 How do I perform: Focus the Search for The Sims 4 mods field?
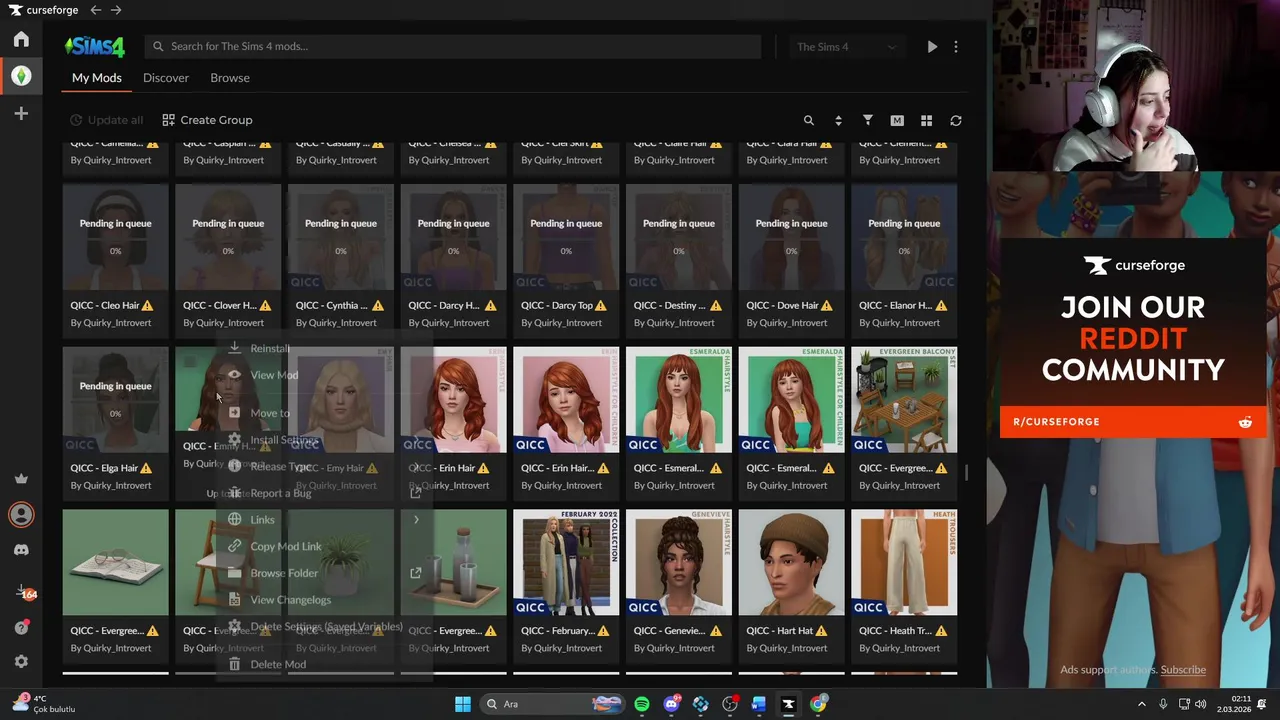click(x=453, y=46)
